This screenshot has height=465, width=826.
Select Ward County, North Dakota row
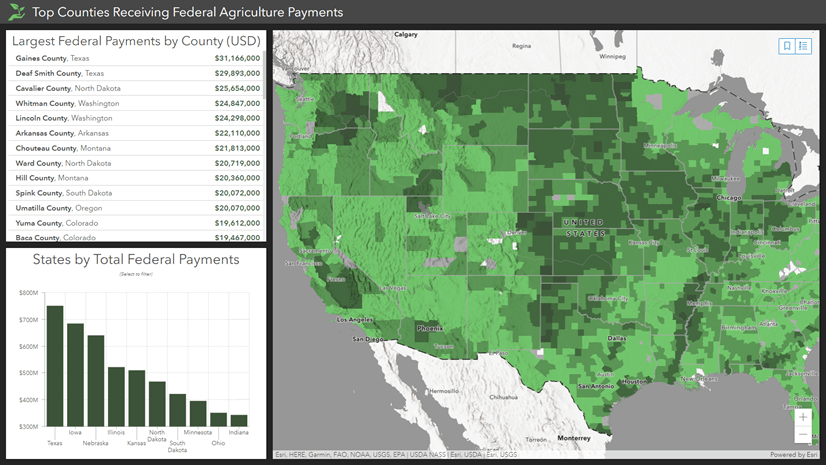(x=136, y=163)
